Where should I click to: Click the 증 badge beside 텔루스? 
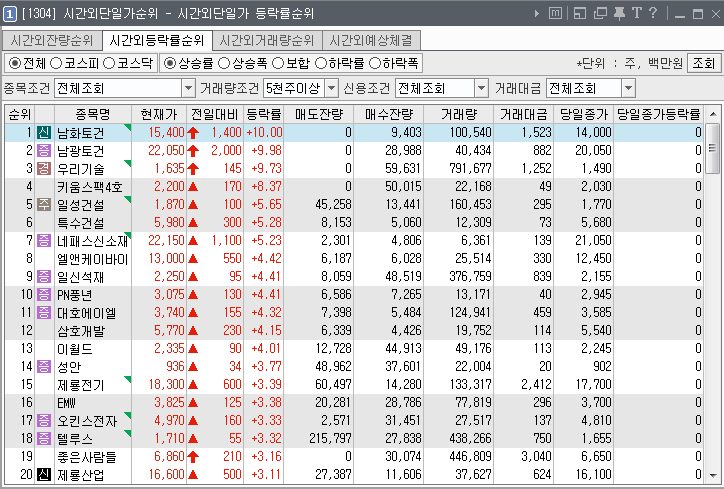click(x=44, y=439)
